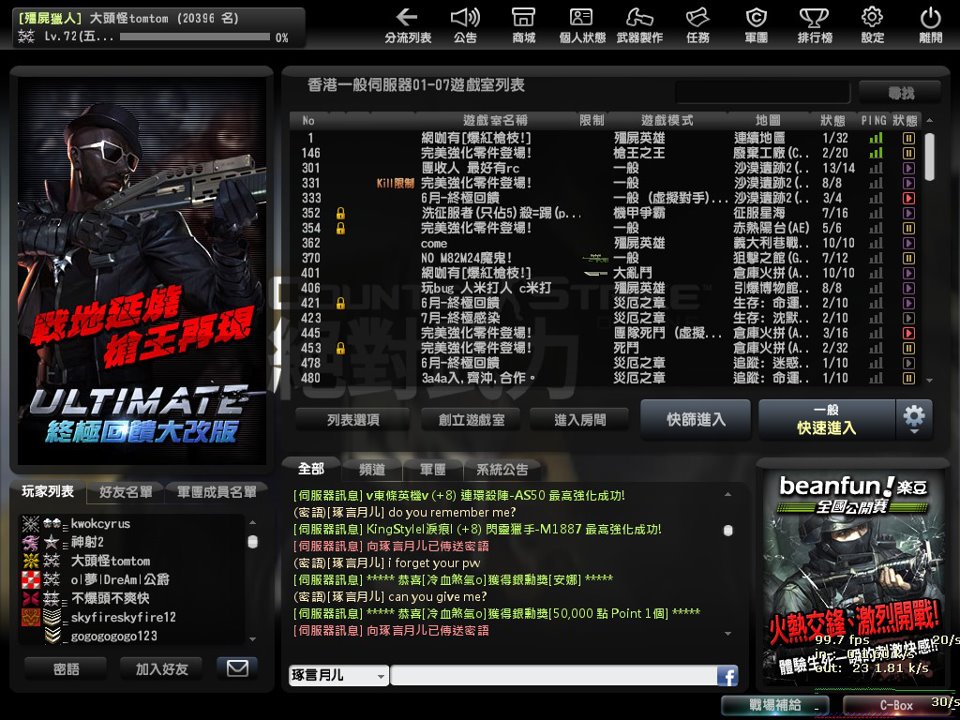Screen dimensions: 960x720
Task: Click the room search input field
Action: point(762,93)
